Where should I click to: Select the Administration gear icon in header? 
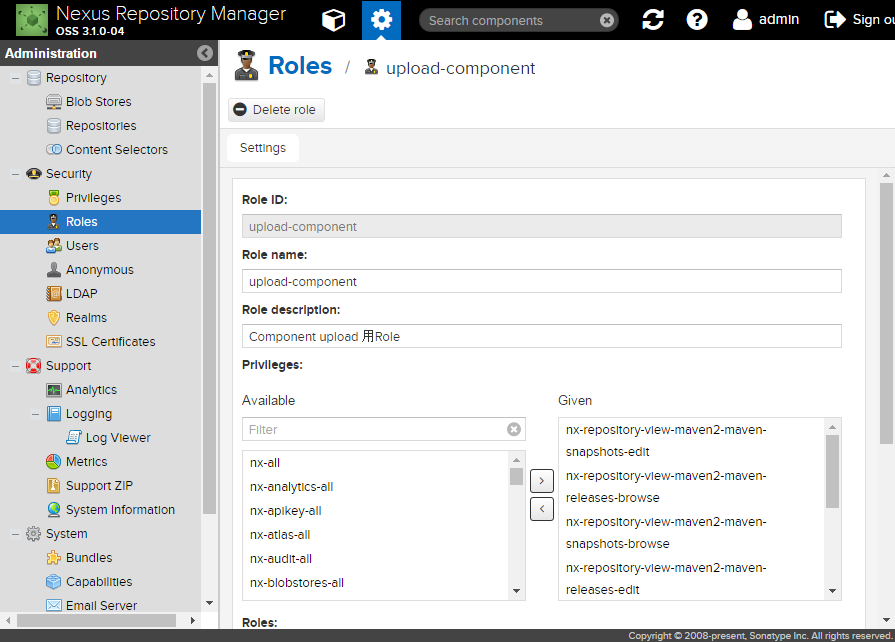click(381, 20)
